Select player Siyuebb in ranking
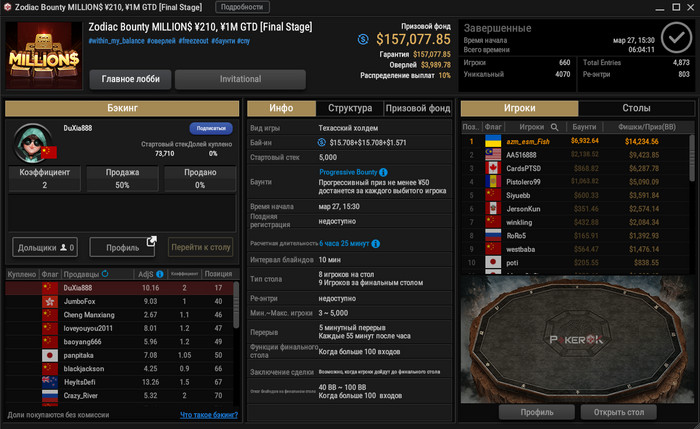 [x=575, y=196]
